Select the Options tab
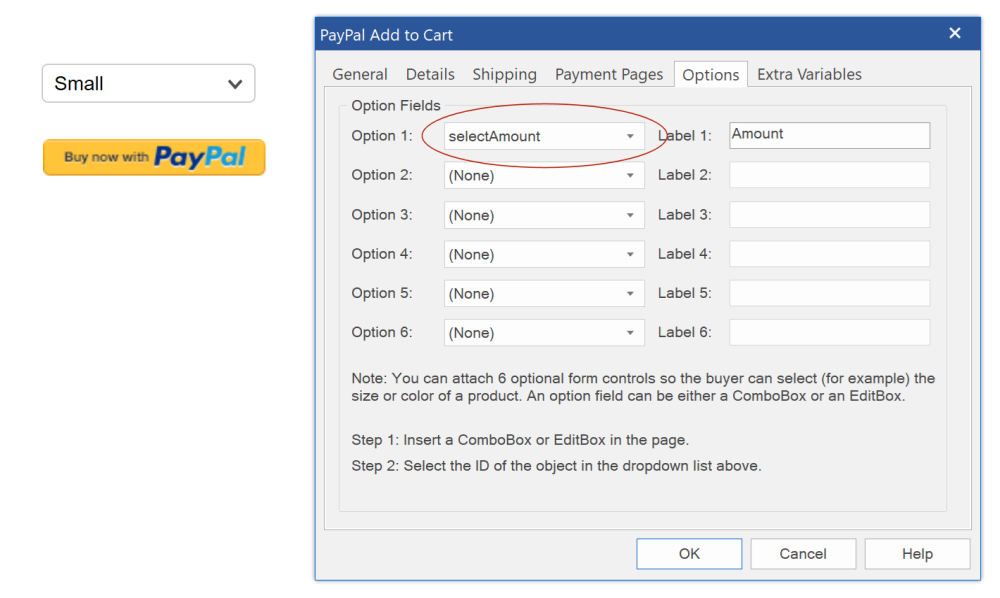Viewport: 1000px width, 598px height. [x=710, y=75]
